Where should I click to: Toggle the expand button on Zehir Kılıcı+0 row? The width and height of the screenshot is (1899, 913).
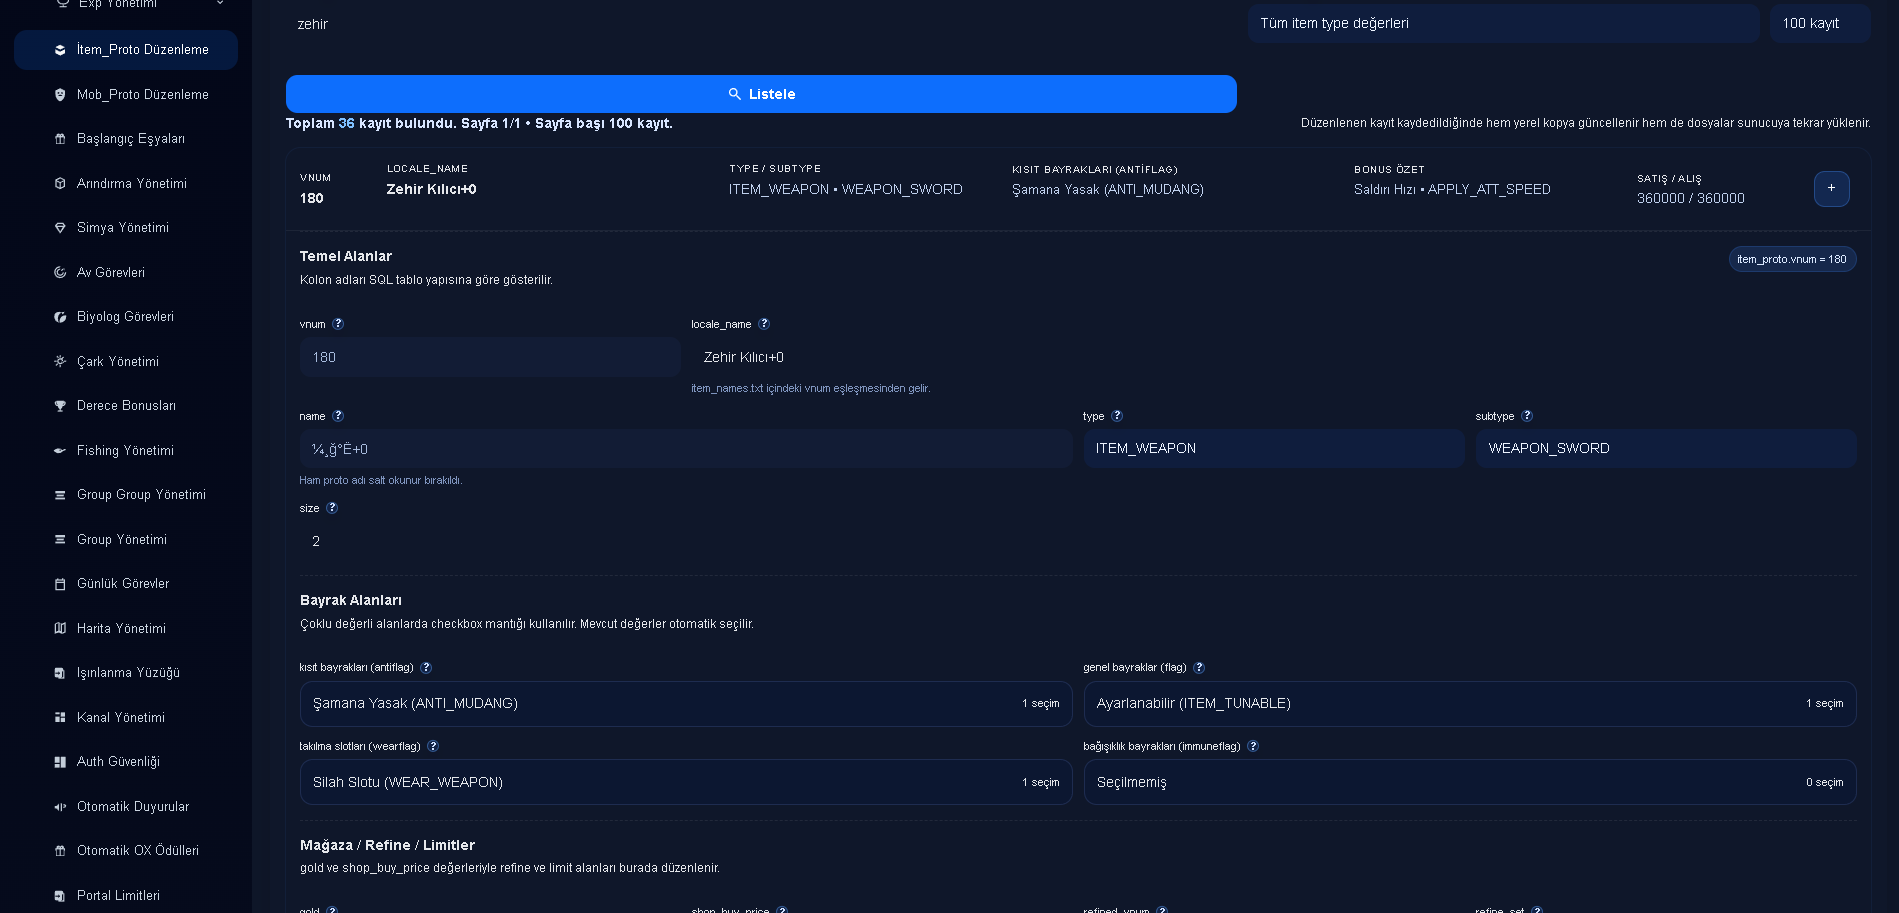[x=1831, y=189]
